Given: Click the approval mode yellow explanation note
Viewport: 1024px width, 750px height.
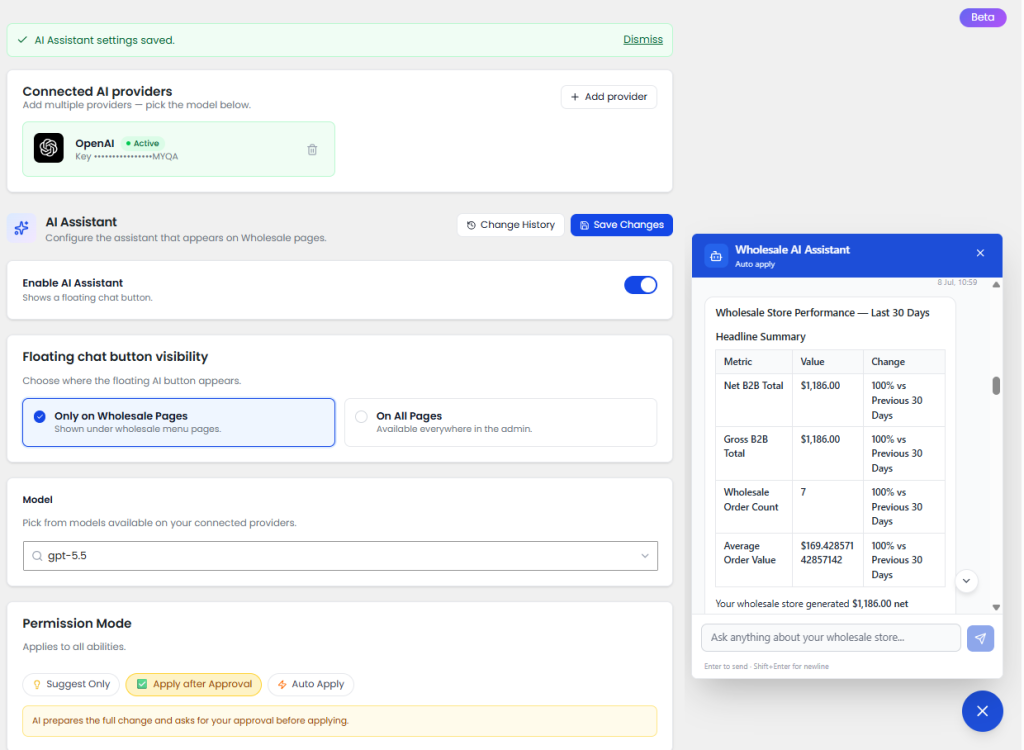Looking at the screenshot, I should pyautogui.click(x=340, y=721).
